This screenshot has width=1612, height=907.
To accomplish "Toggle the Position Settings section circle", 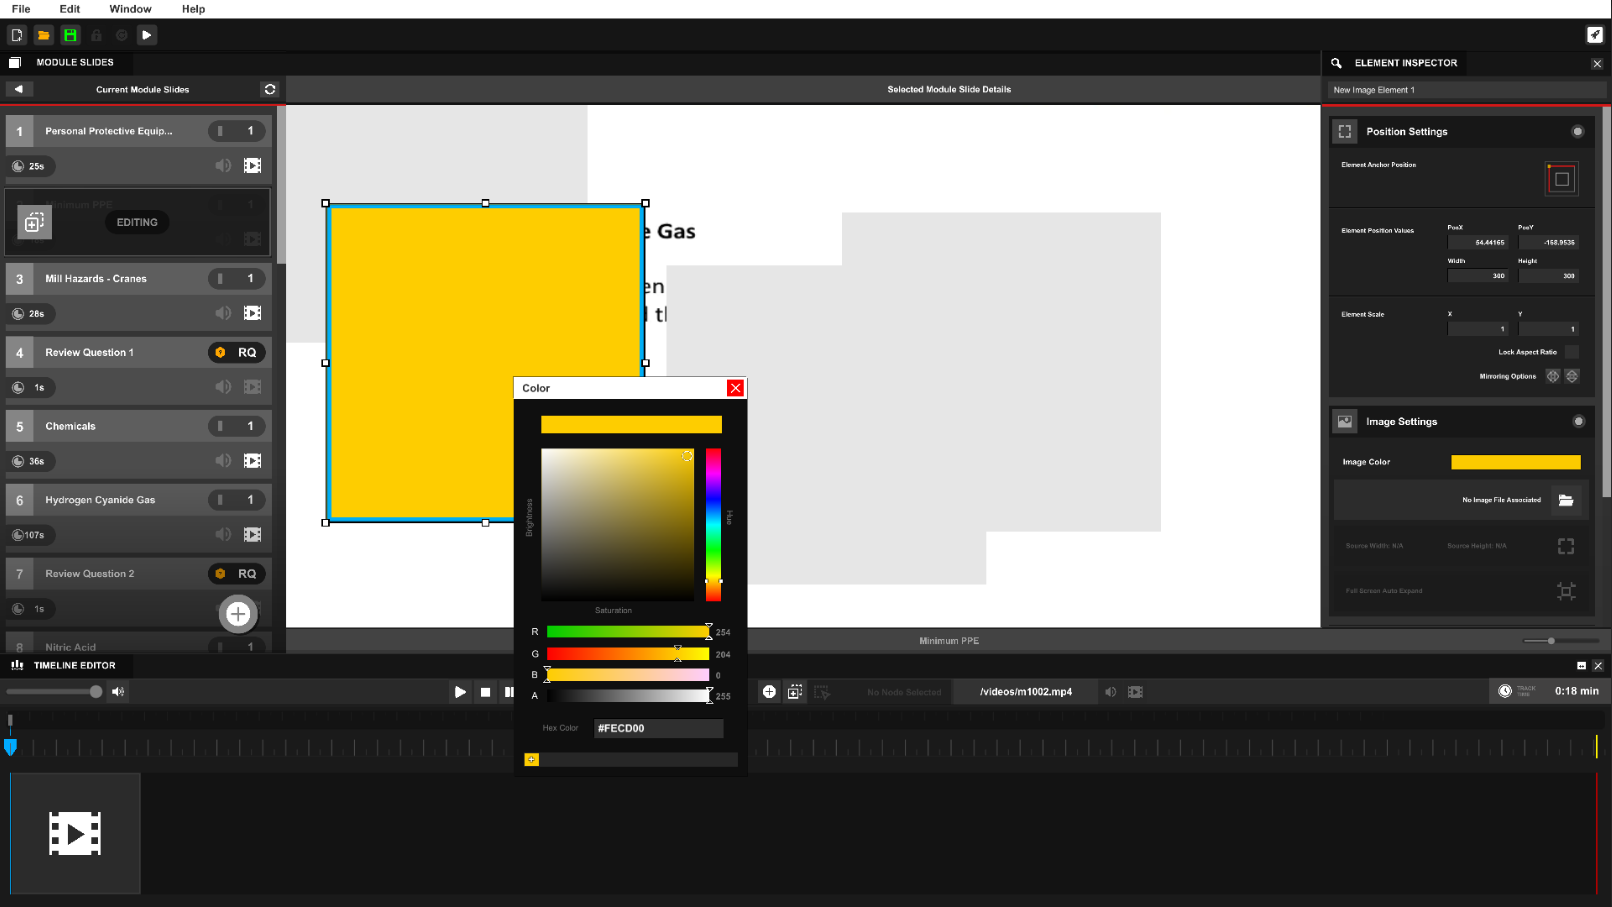I will click(1577, 131).
